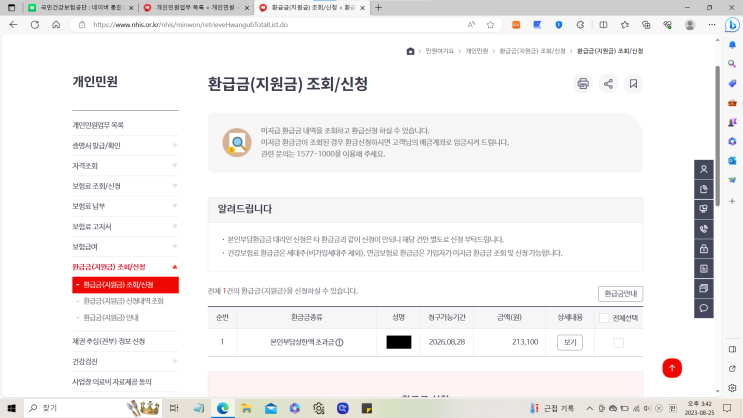Viewport: 743px width, 418px height.
Task: Open info icon next to 본인부담상한액 초과금
Action: (x=339, y=342)
